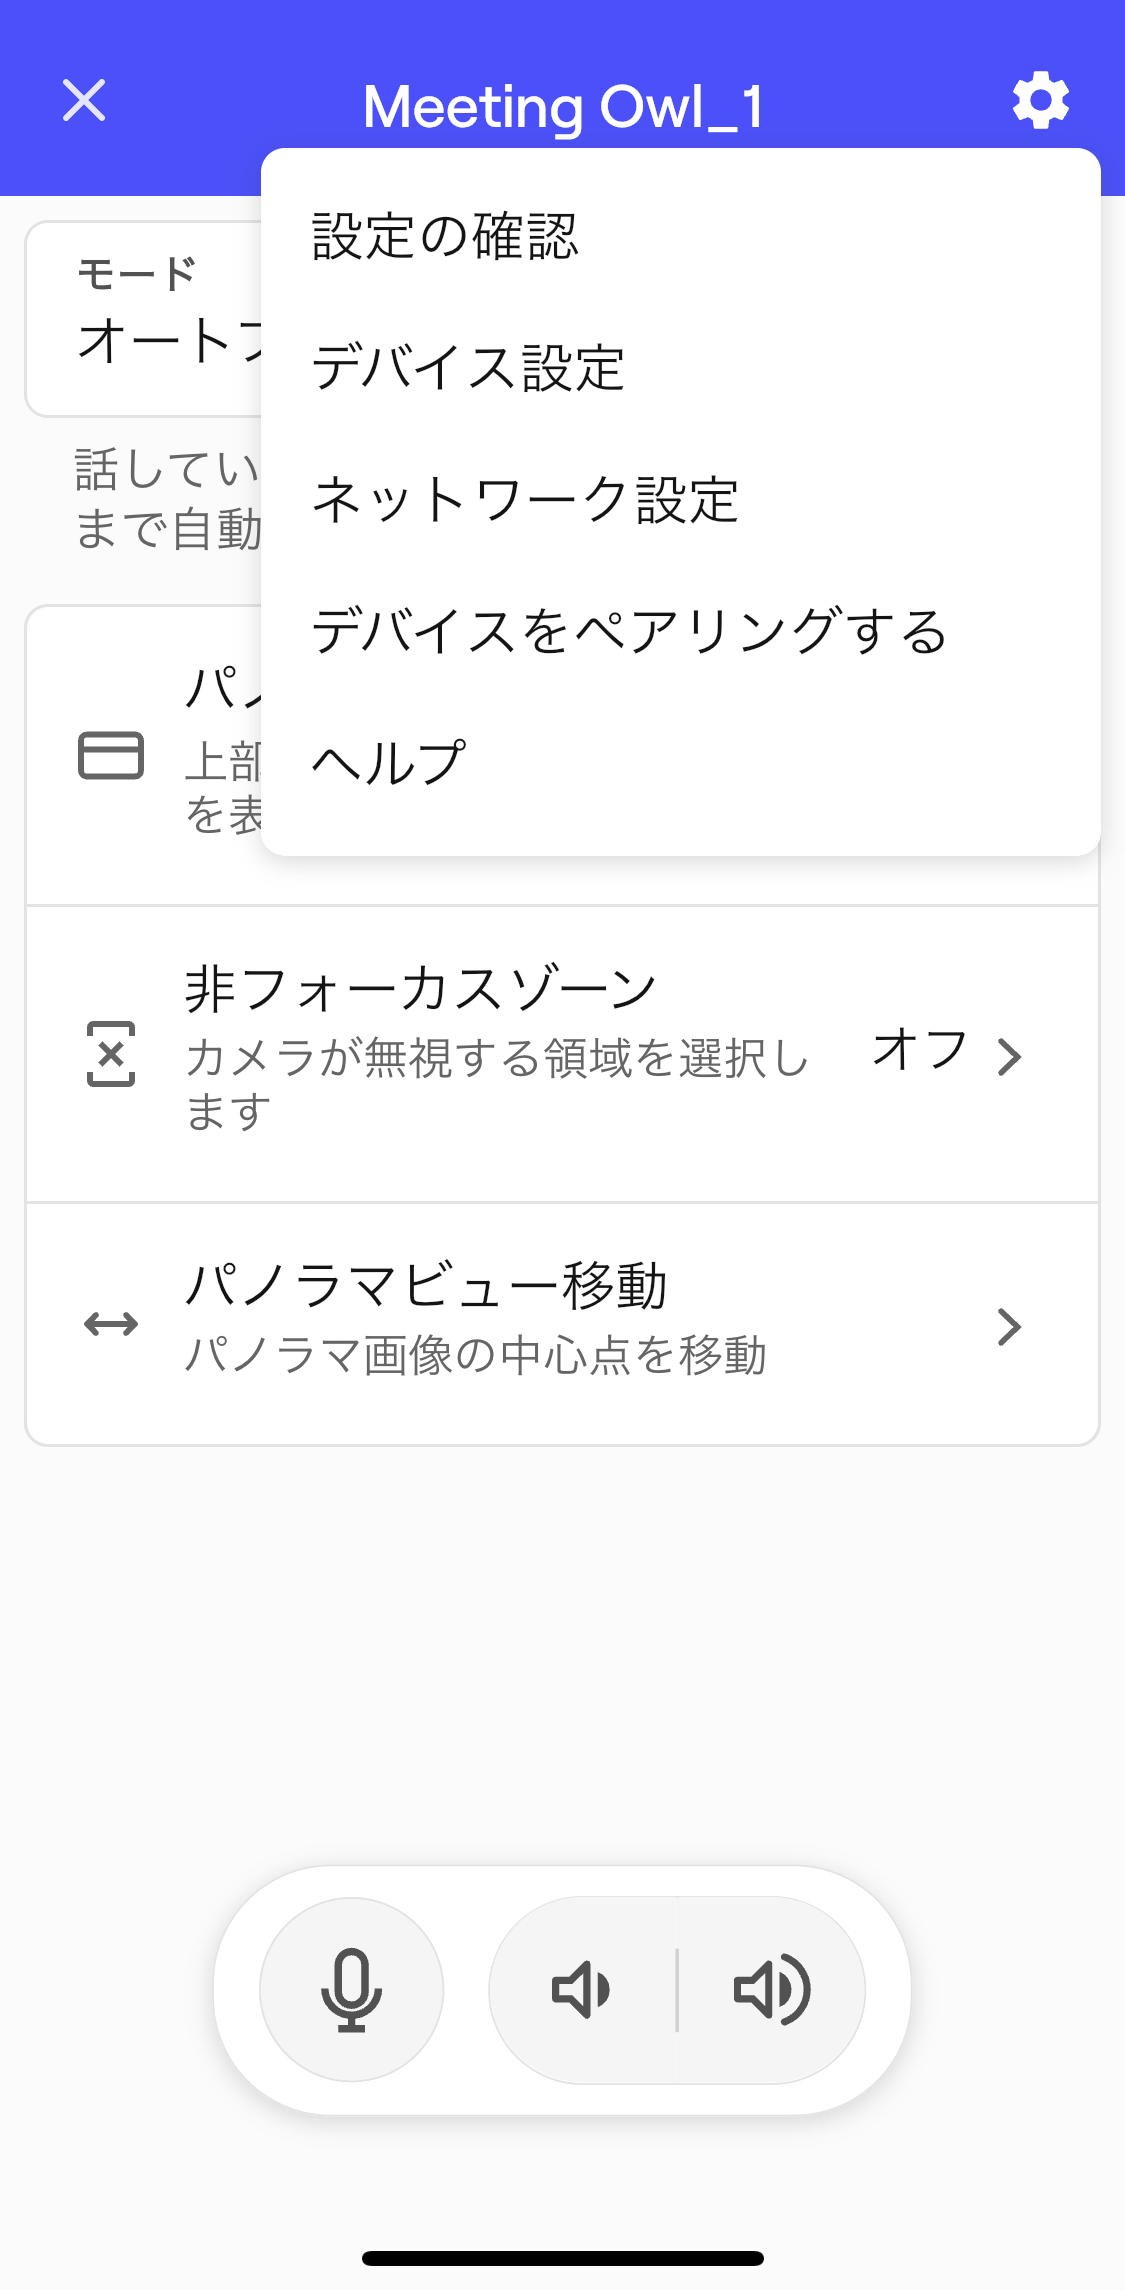
Task: Click the panorama strip card icon
Action: 111,755
